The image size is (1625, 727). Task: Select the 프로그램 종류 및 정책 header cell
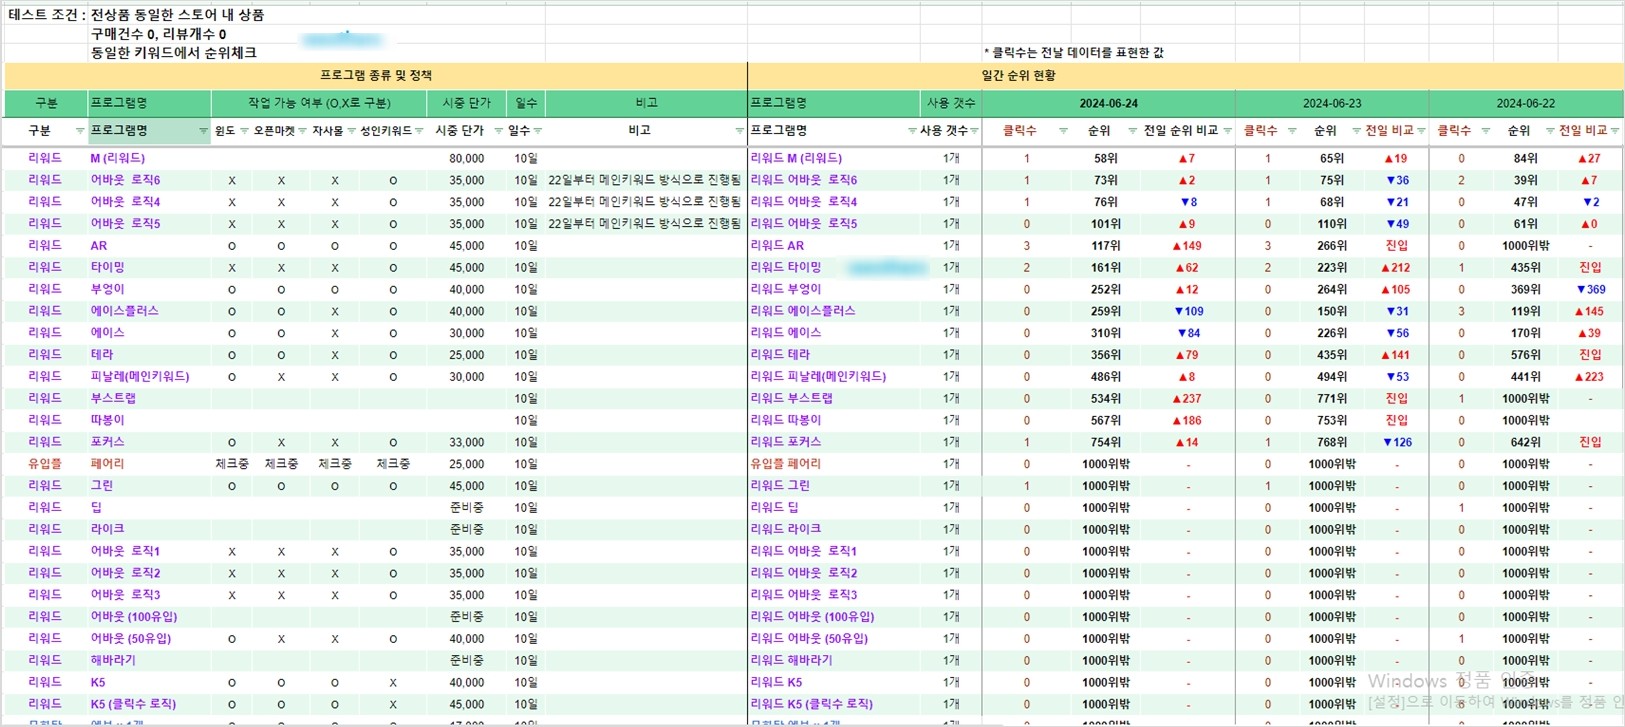376,76
